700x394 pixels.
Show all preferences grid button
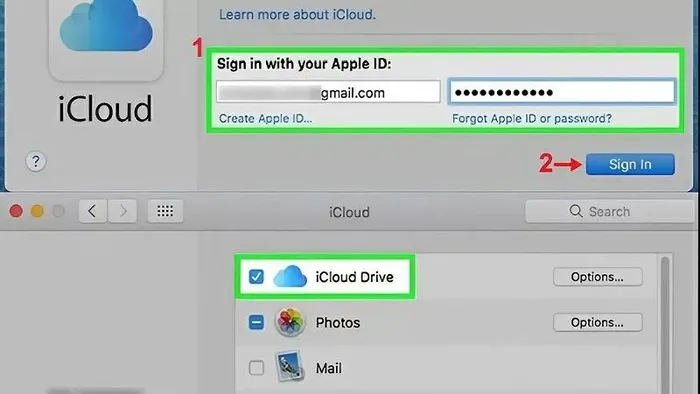click(165, 211)
